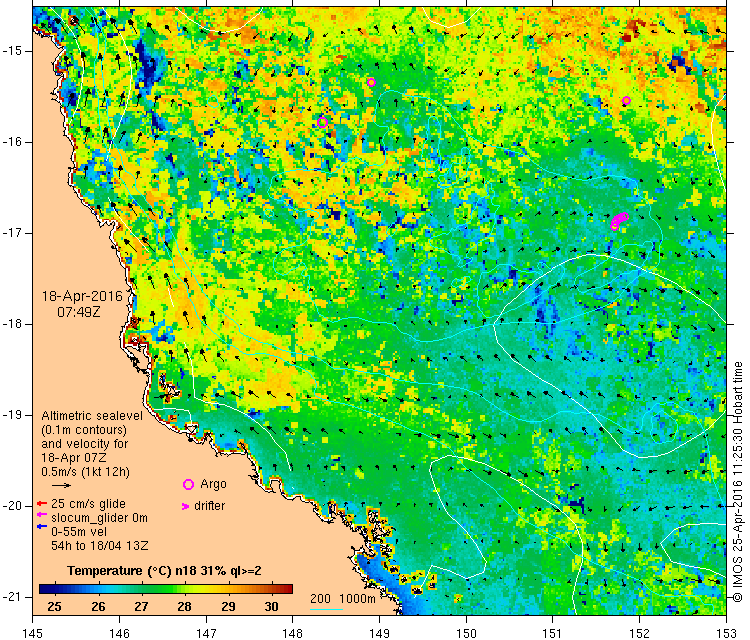Click the '0.5m/s (1kt 12h)' text
Viewport: 750px width, 640px height.
86,472
